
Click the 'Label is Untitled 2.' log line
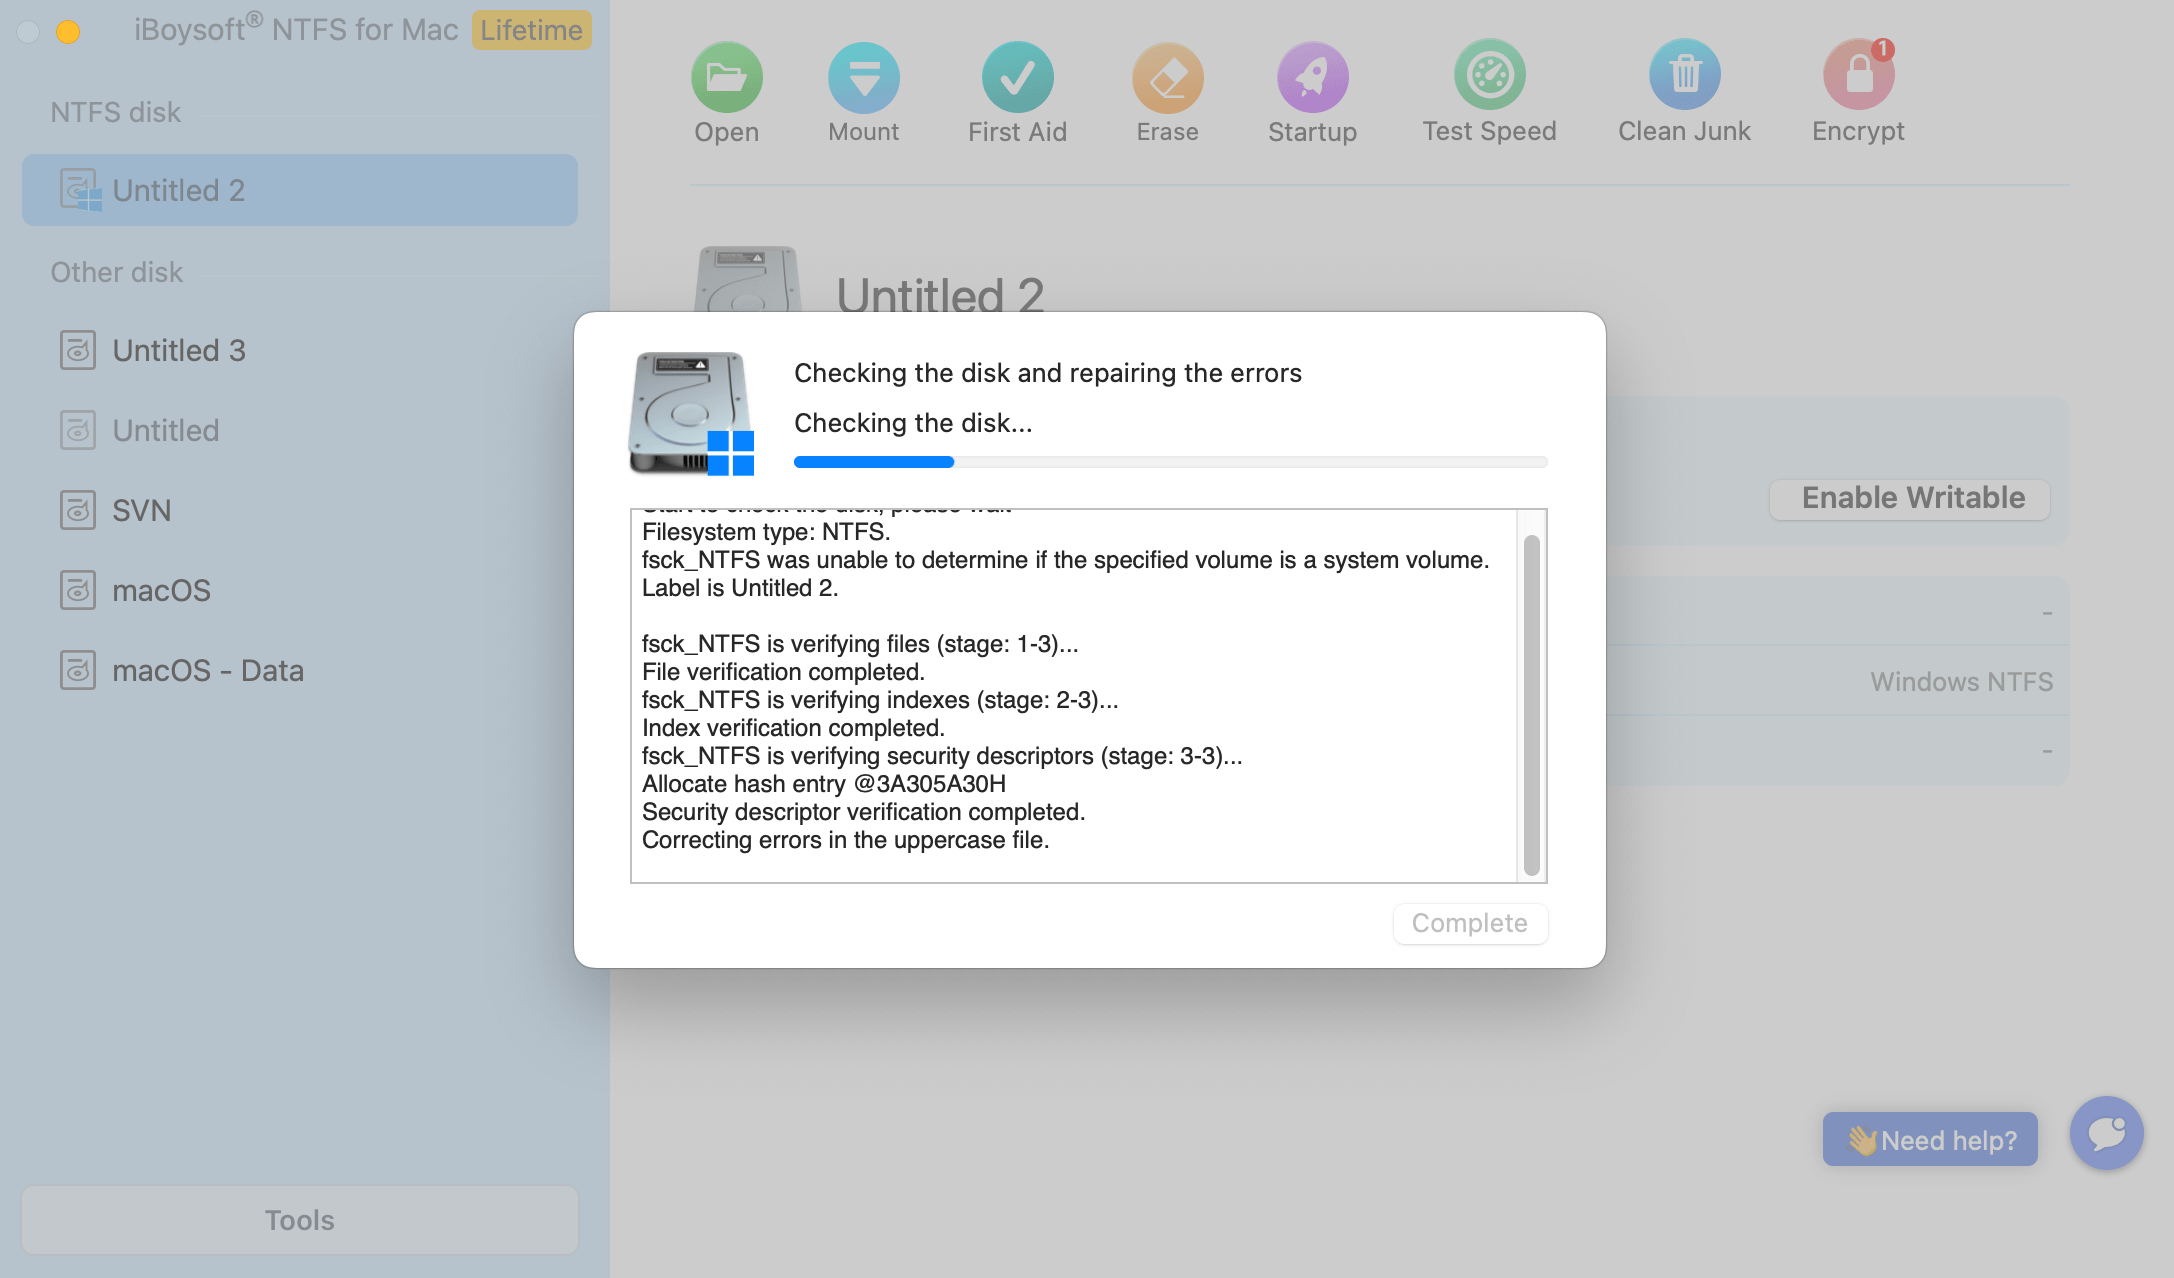740,588
